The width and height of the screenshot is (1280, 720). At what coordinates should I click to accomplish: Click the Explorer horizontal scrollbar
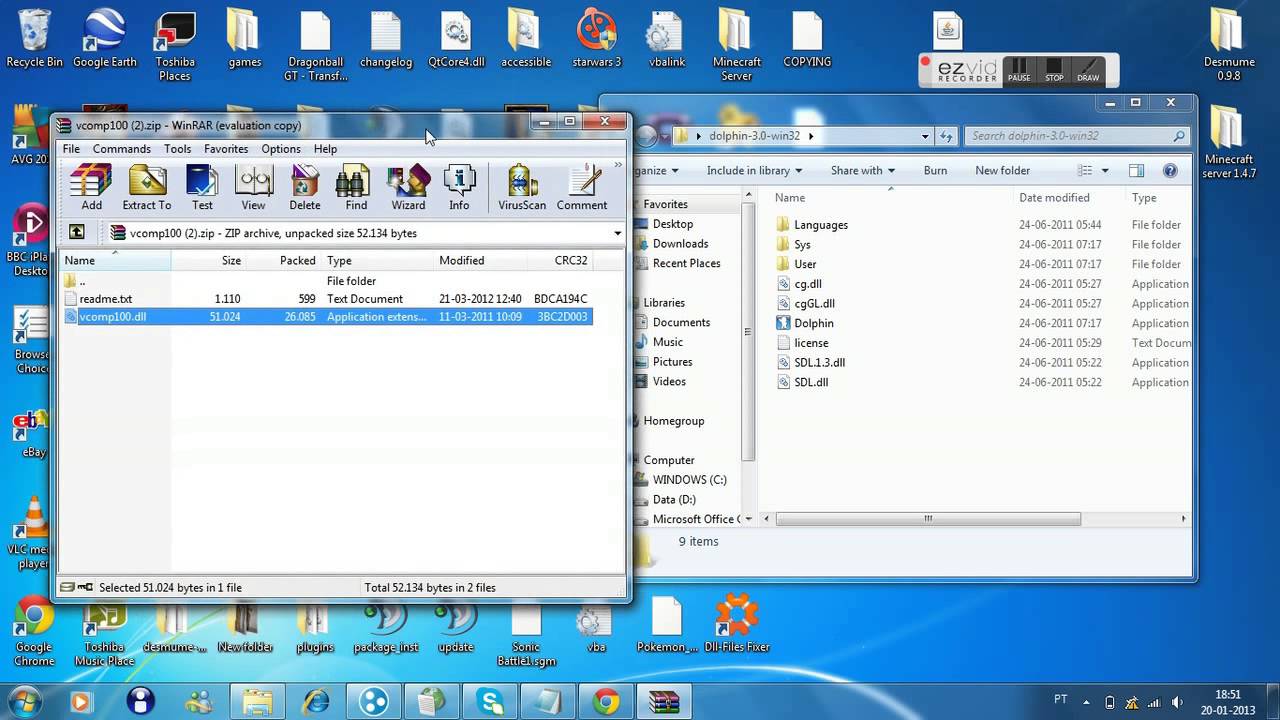927,519
